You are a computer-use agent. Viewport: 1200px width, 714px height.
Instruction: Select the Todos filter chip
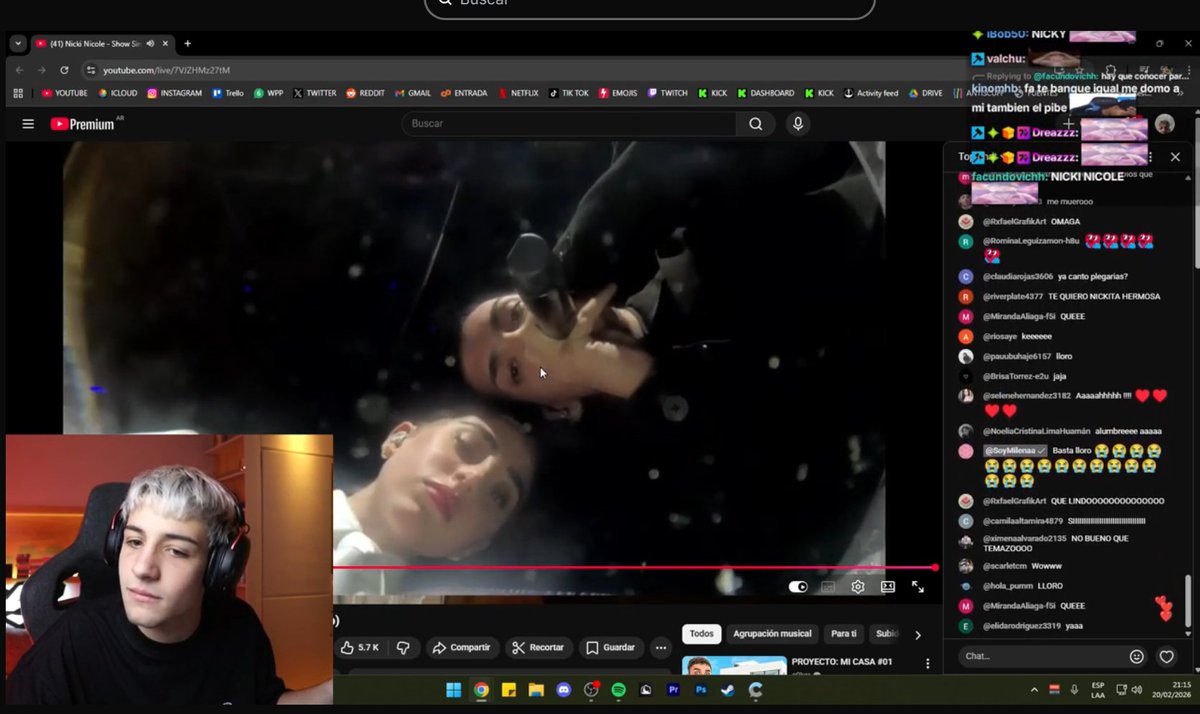702,634
